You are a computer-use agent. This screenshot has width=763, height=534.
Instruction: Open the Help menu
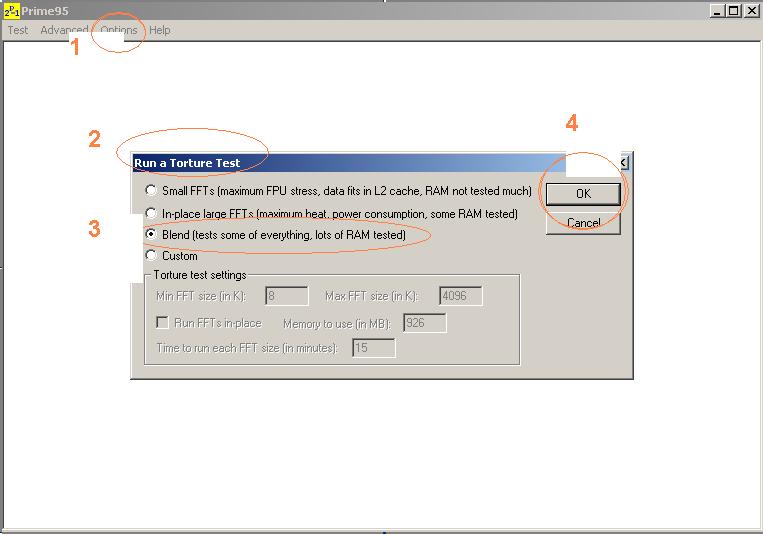pyautogui.click(x=160, y=30)
